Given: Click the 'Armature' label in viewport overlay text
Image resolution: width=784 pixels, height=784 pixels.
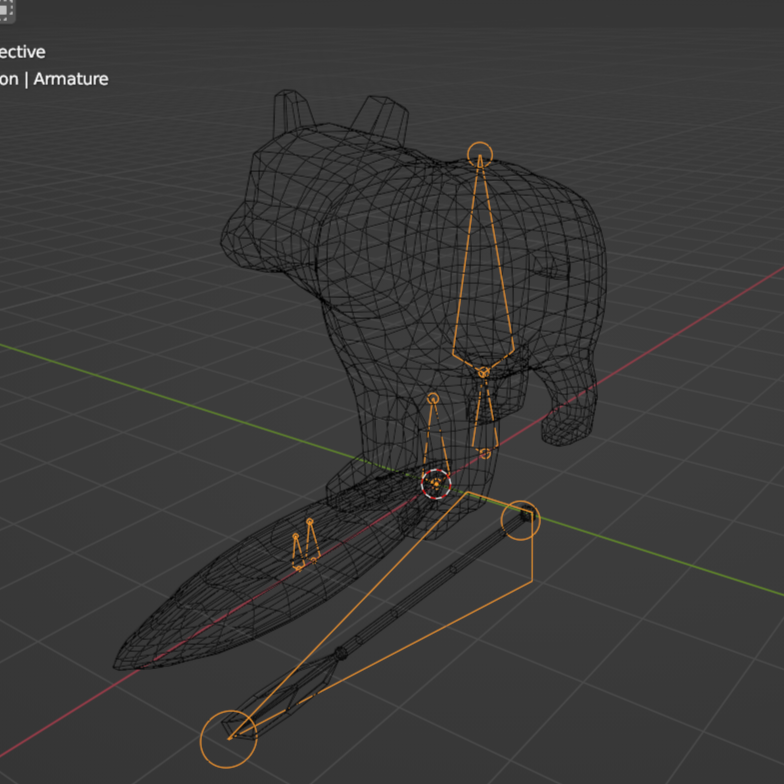Looking at the screenshot, I should click(x=71, y=79).
